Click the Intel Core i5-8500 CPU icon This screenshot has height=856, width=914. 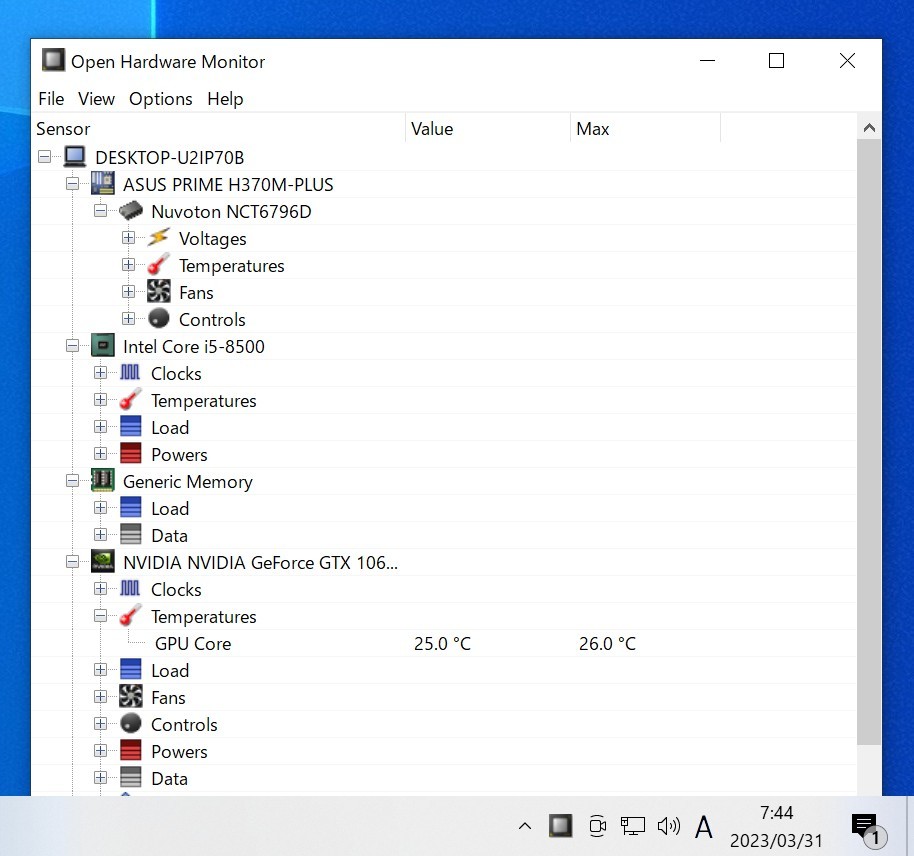[103, 345]
